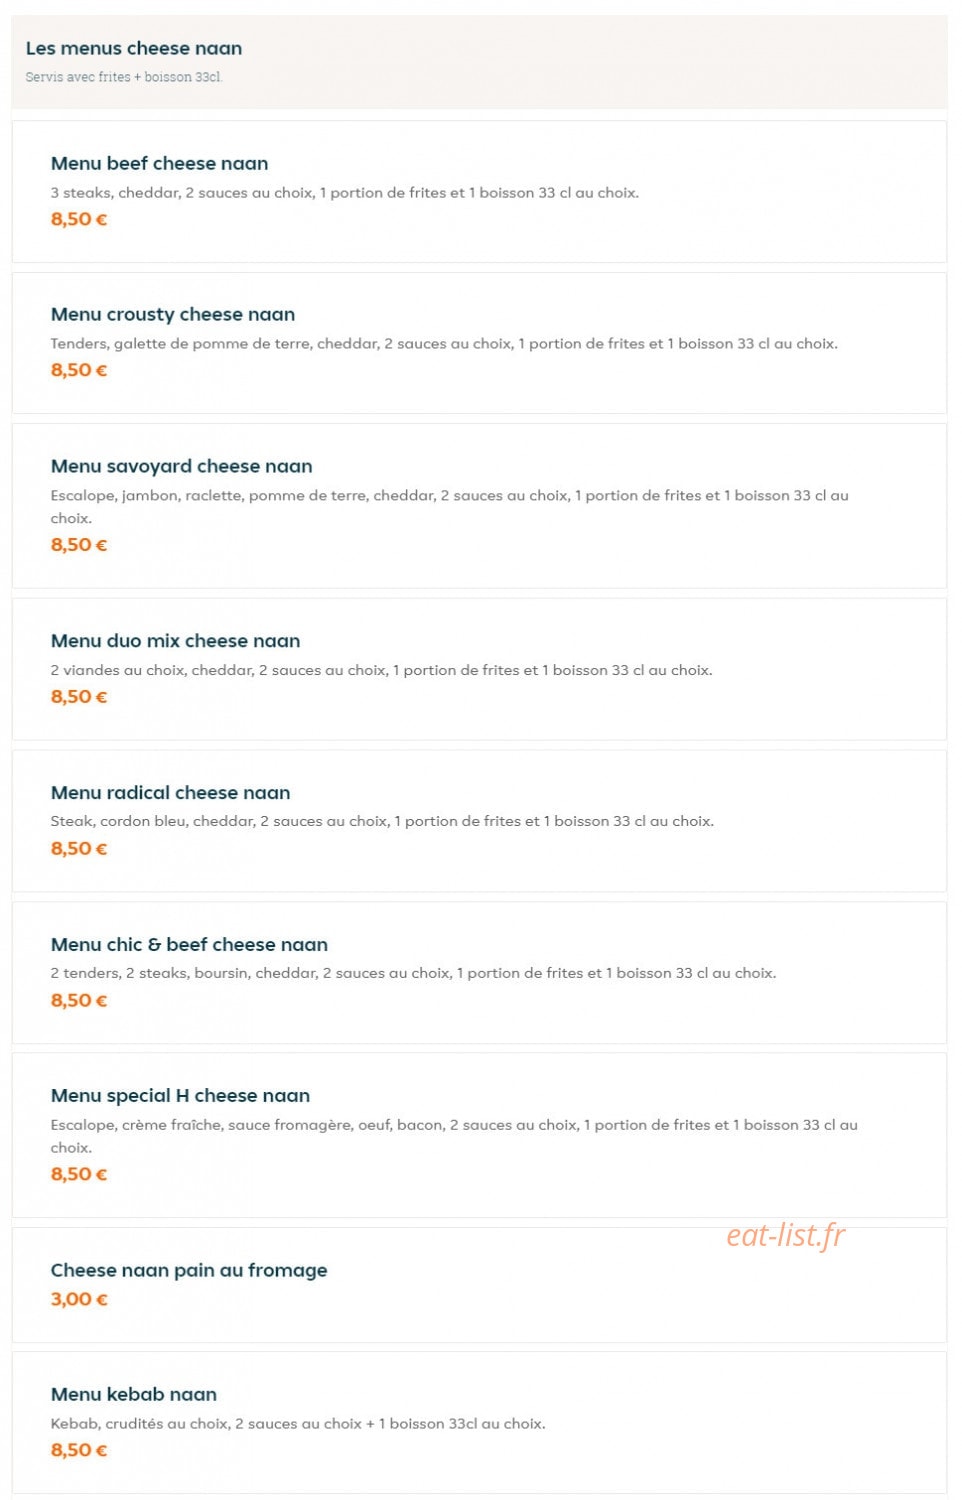Select the Menu radical cheese naan title

[x=171, y=792]
